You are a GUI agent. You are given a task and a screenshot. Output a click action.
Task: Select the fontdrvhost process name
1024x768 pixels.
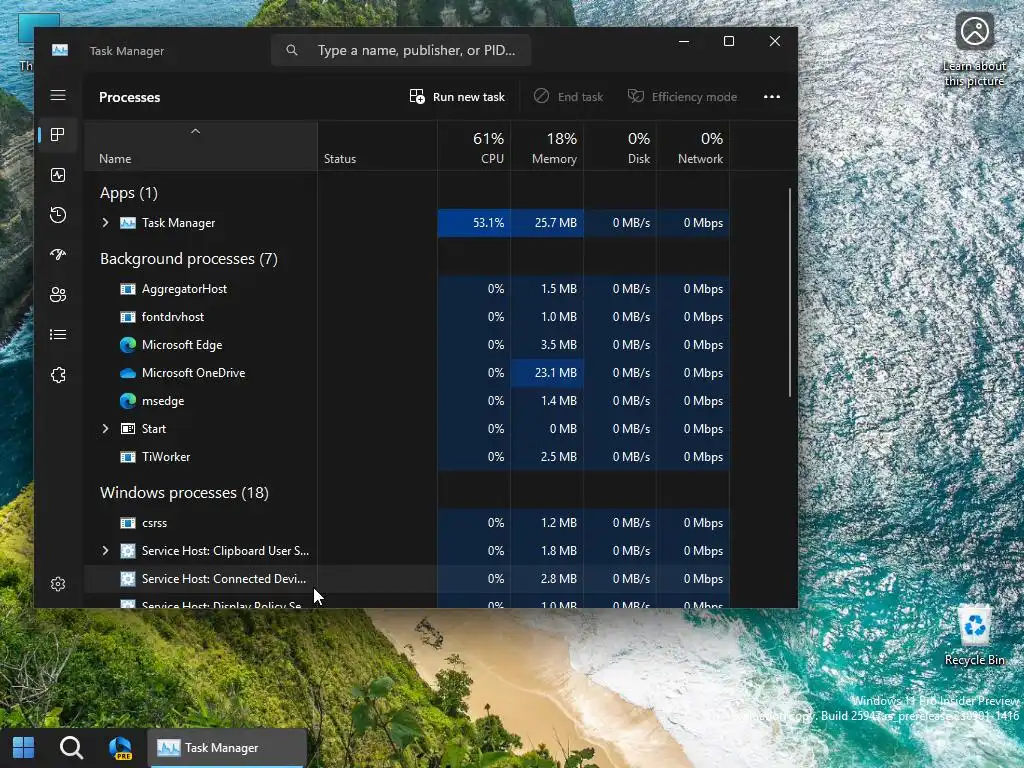(172, 317)
